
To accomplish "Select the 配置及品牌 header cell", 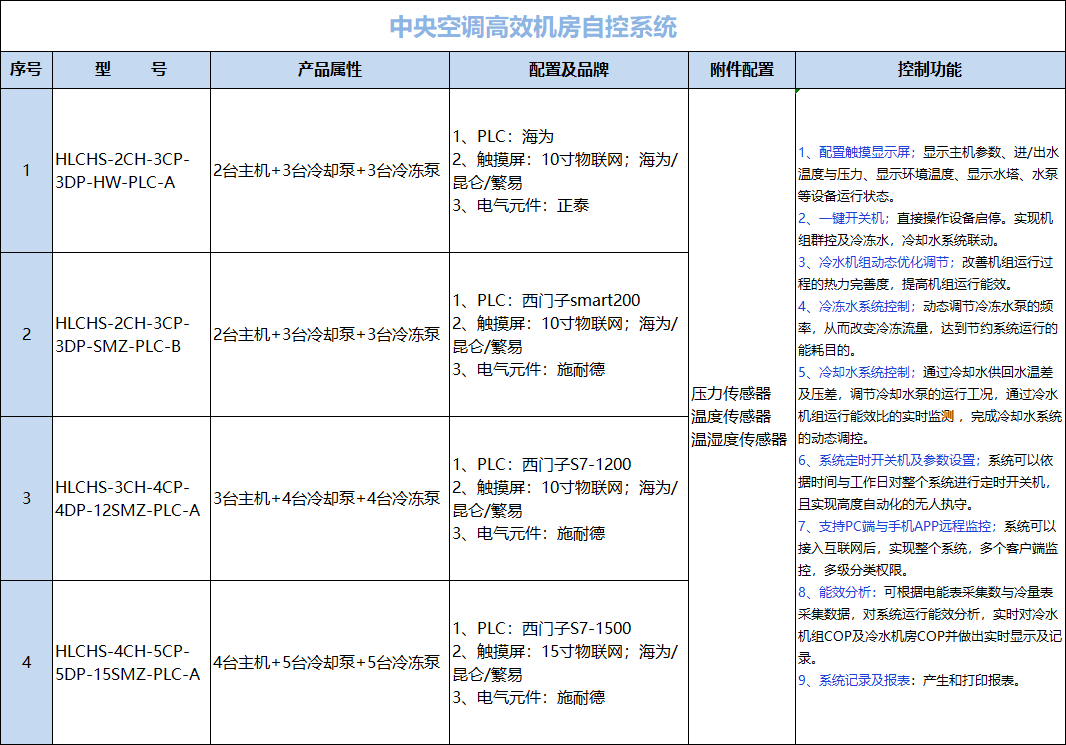I will click(568, 70).
